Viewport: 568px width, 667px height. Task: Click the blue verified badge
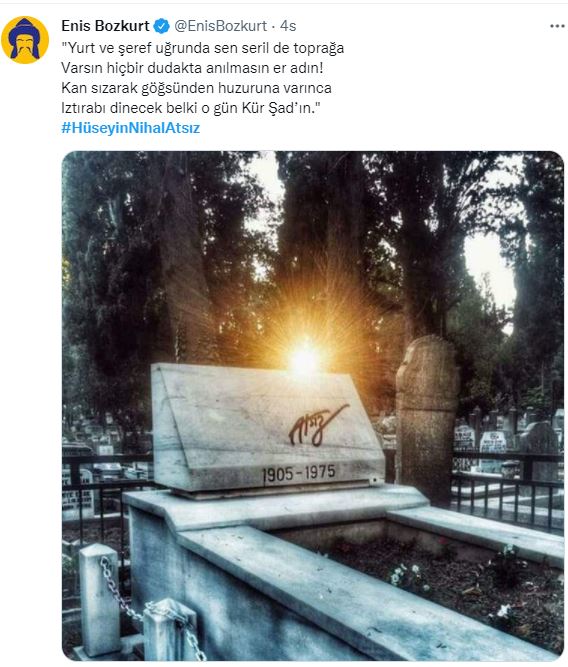point(161,26)
